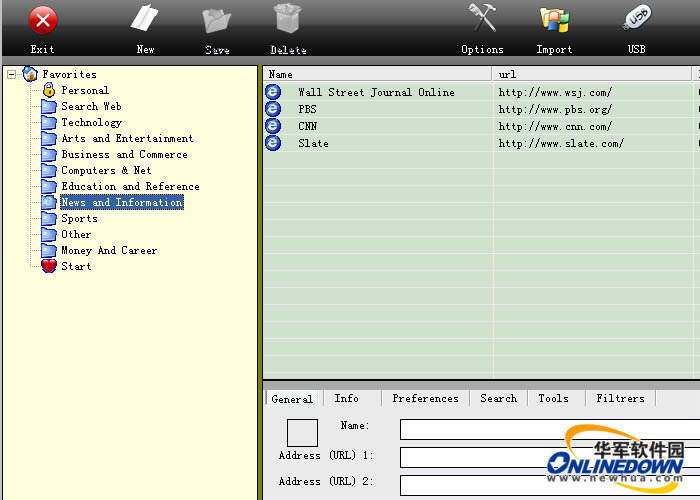Select the Money And Career tree item
The width and height of the screenshot is (700, 500).
click(x=109, y=250)
